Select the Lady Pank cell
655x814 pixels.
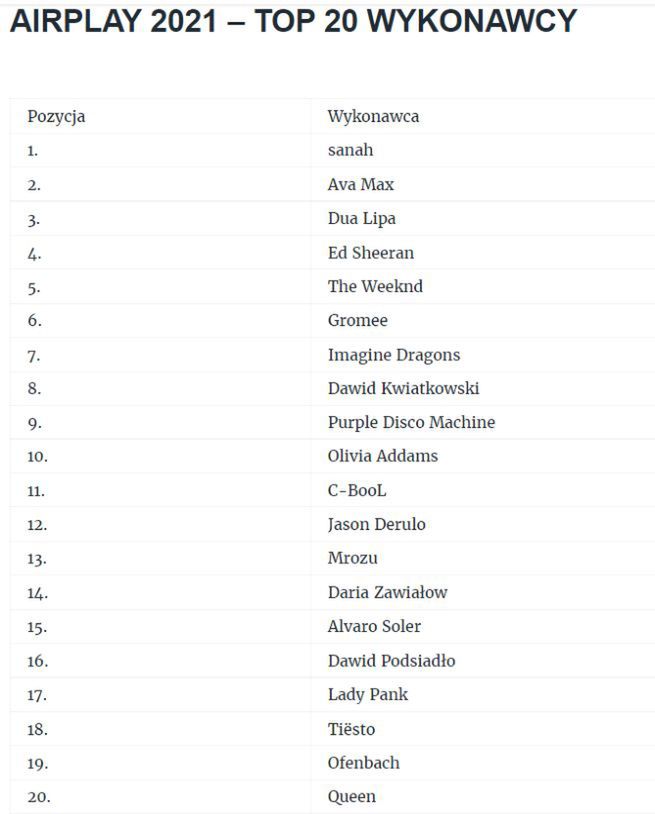(367, 694)
